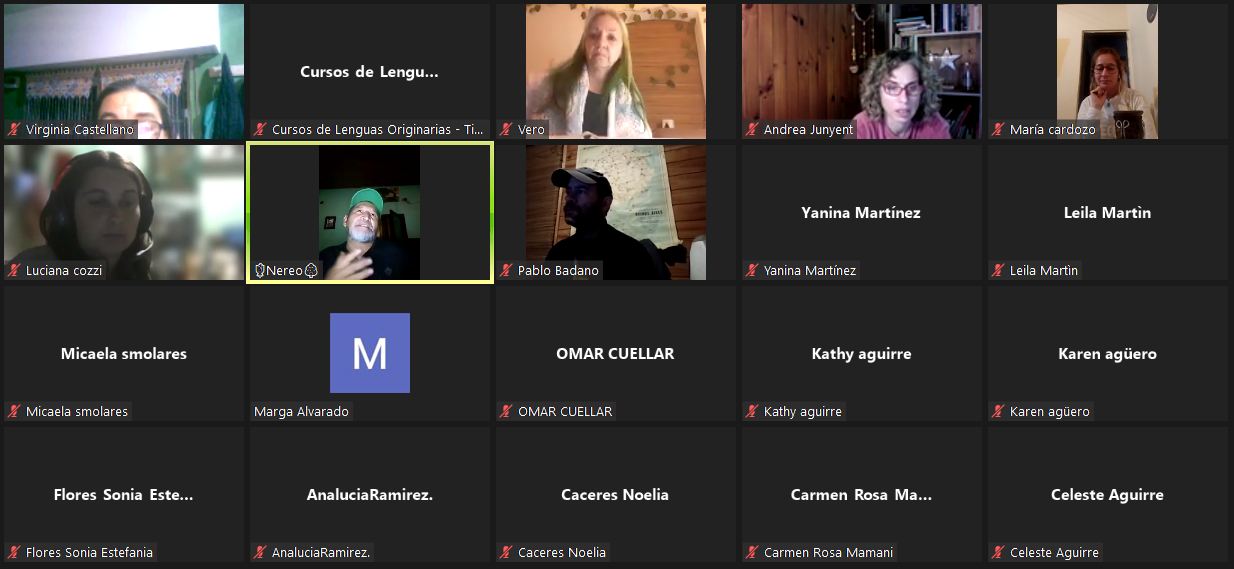The width and height of the screenshot is (1234, 569).
Task: Click the Leila Martìn participant tile
Action: click(x=1107, y=212)
